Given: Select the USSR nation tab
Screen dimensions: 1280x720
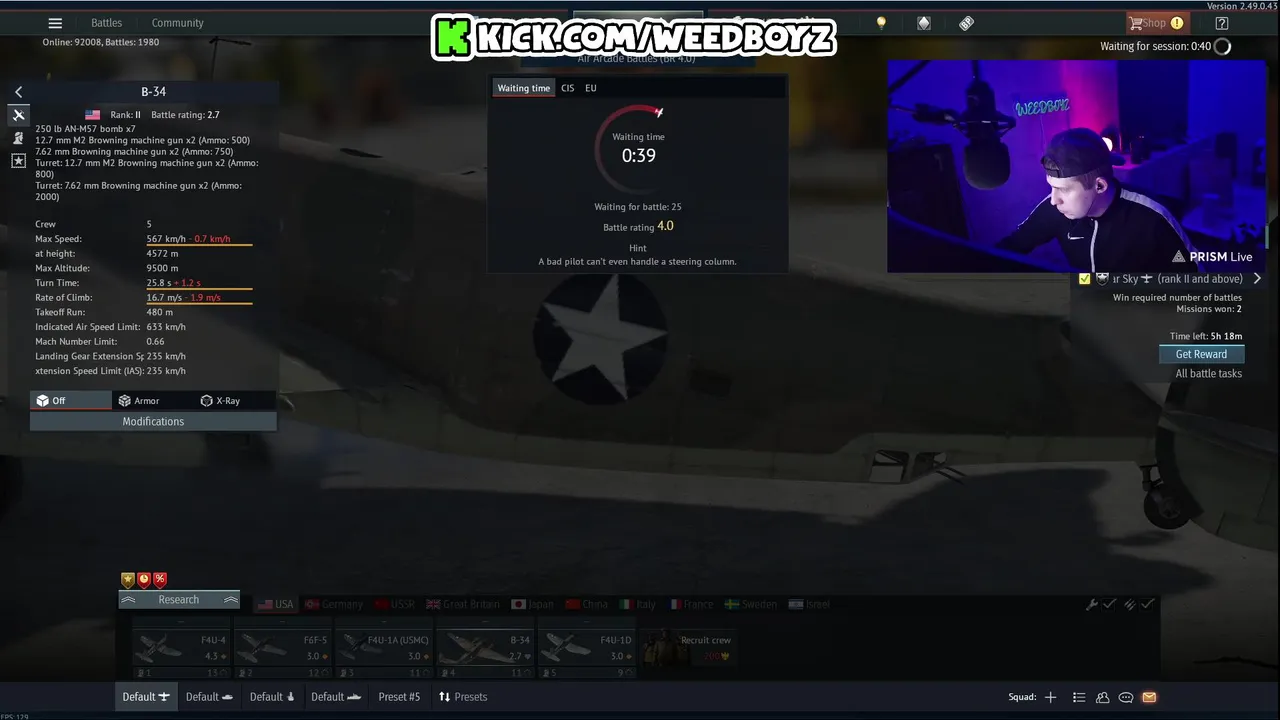Looking at the screenshot, I should 393,604.
